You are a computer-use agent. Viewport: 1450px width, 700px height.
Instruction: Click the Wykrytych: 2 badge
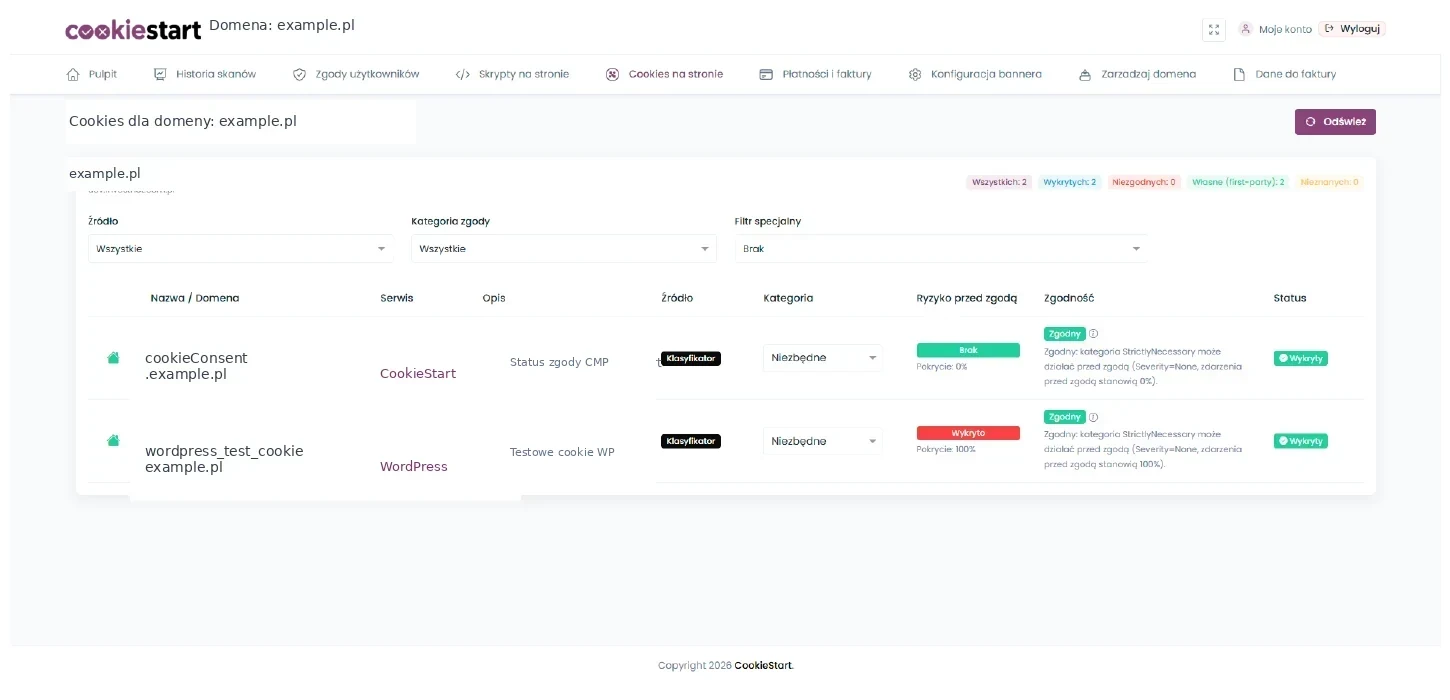pos(1069,182)
